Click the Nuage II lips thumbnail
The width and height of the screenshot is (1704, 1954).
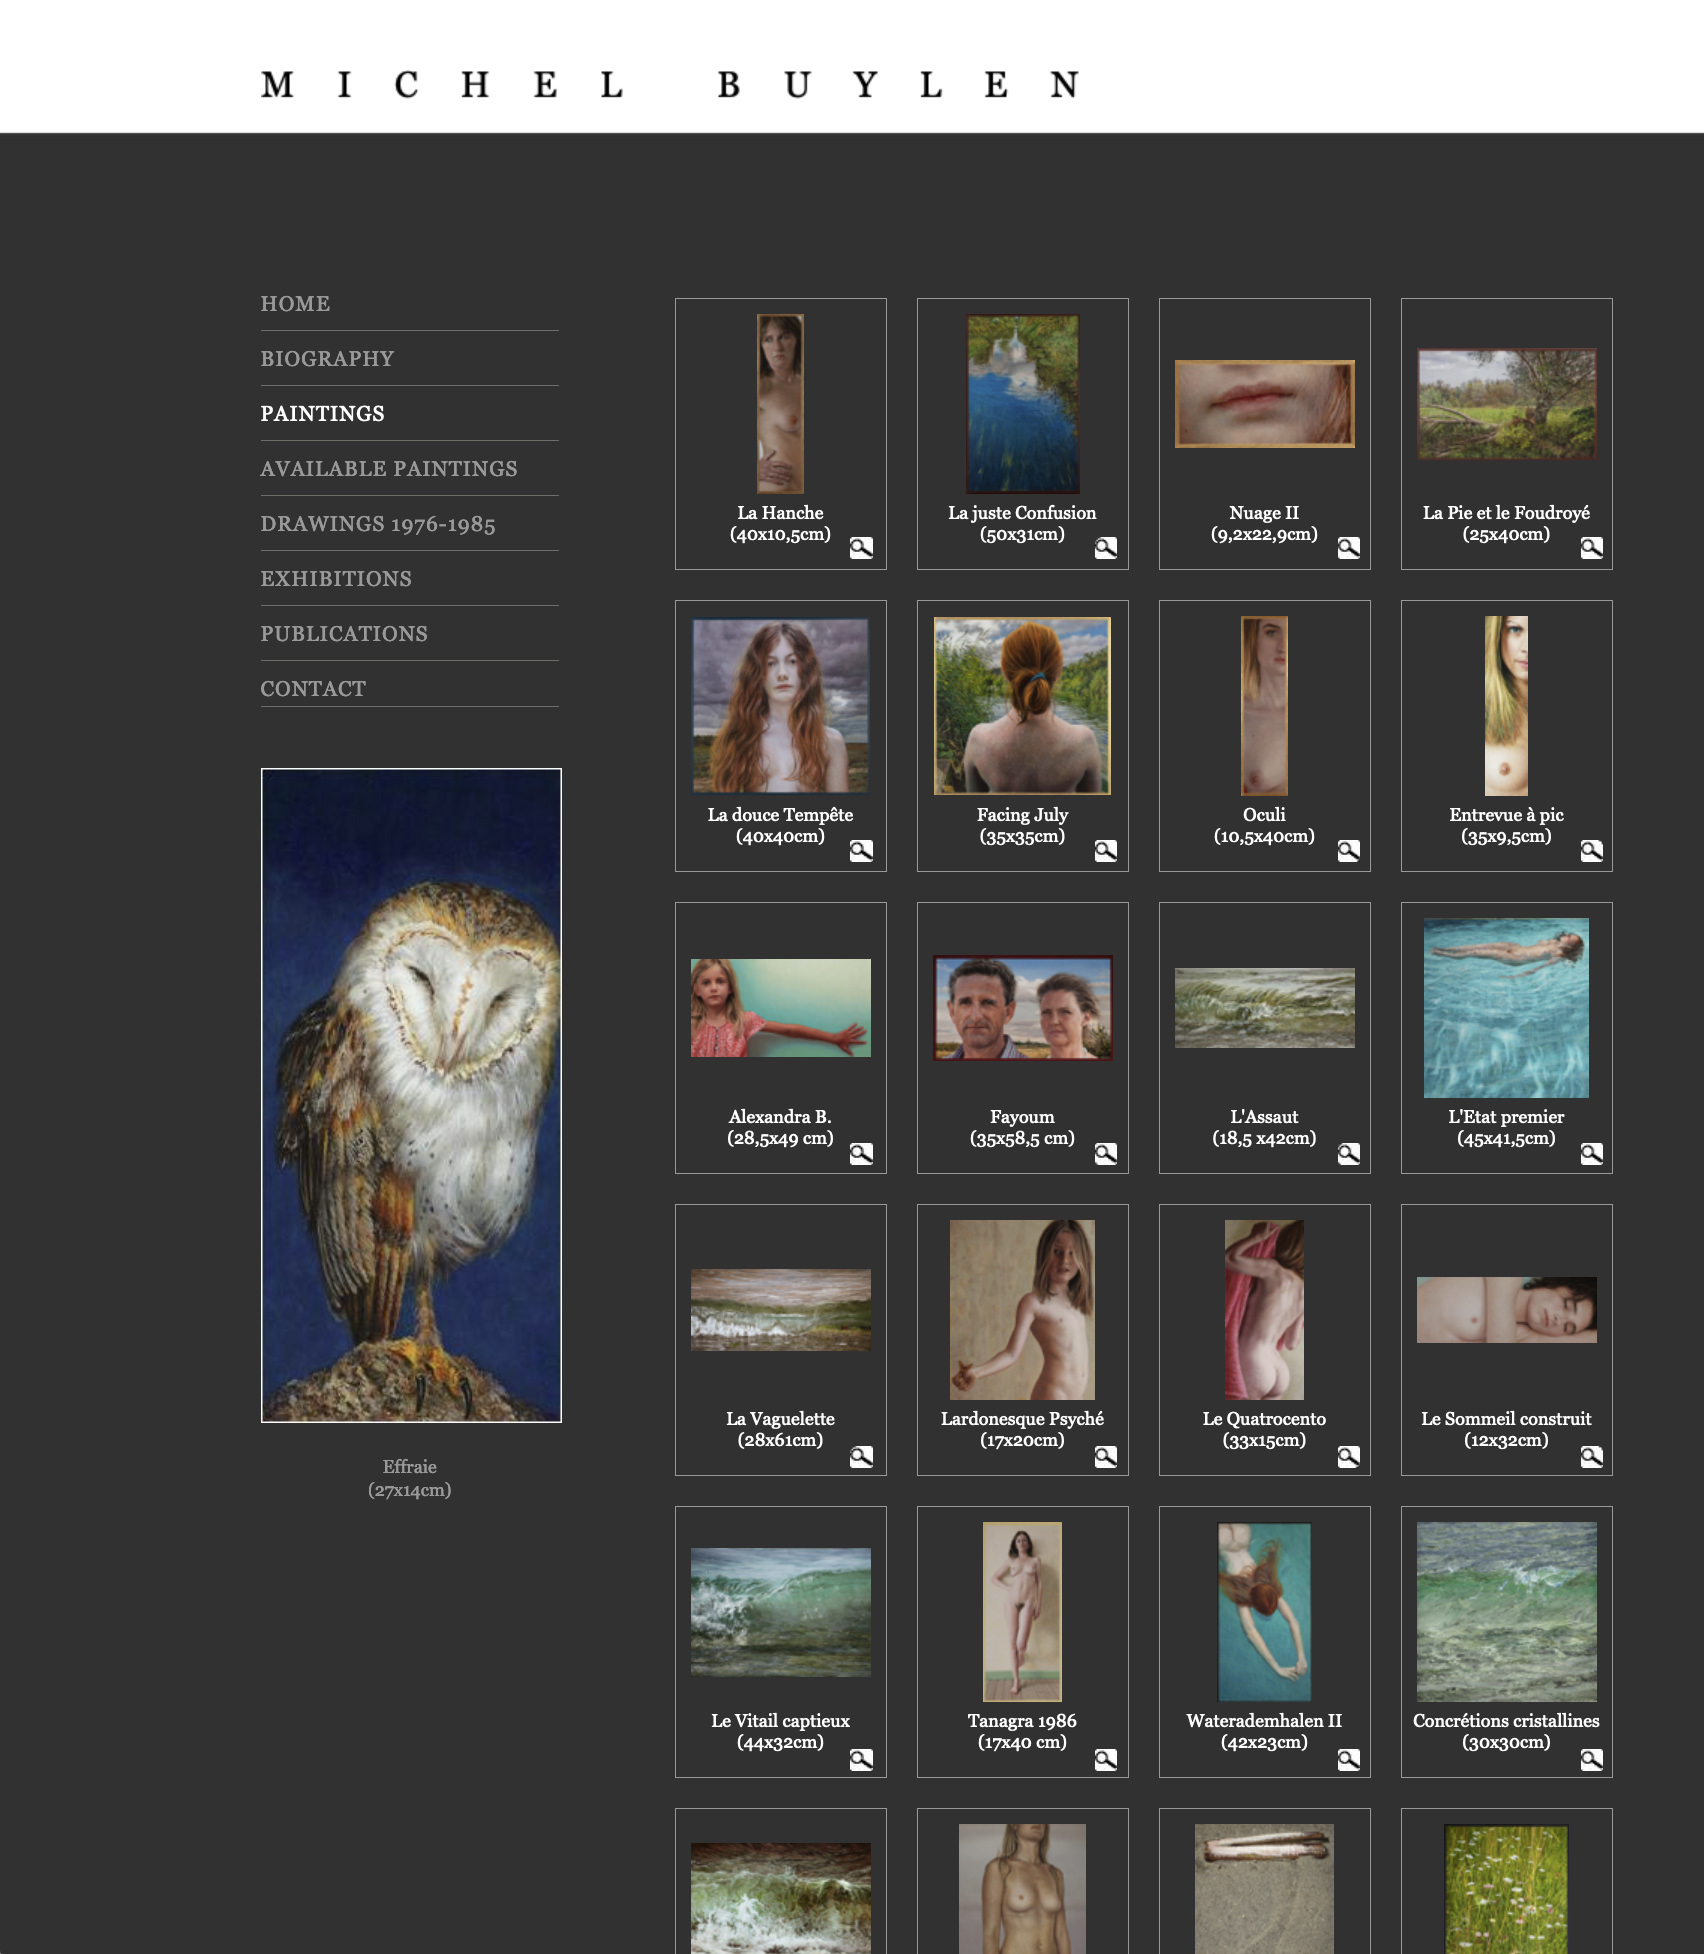(1265, 404)
